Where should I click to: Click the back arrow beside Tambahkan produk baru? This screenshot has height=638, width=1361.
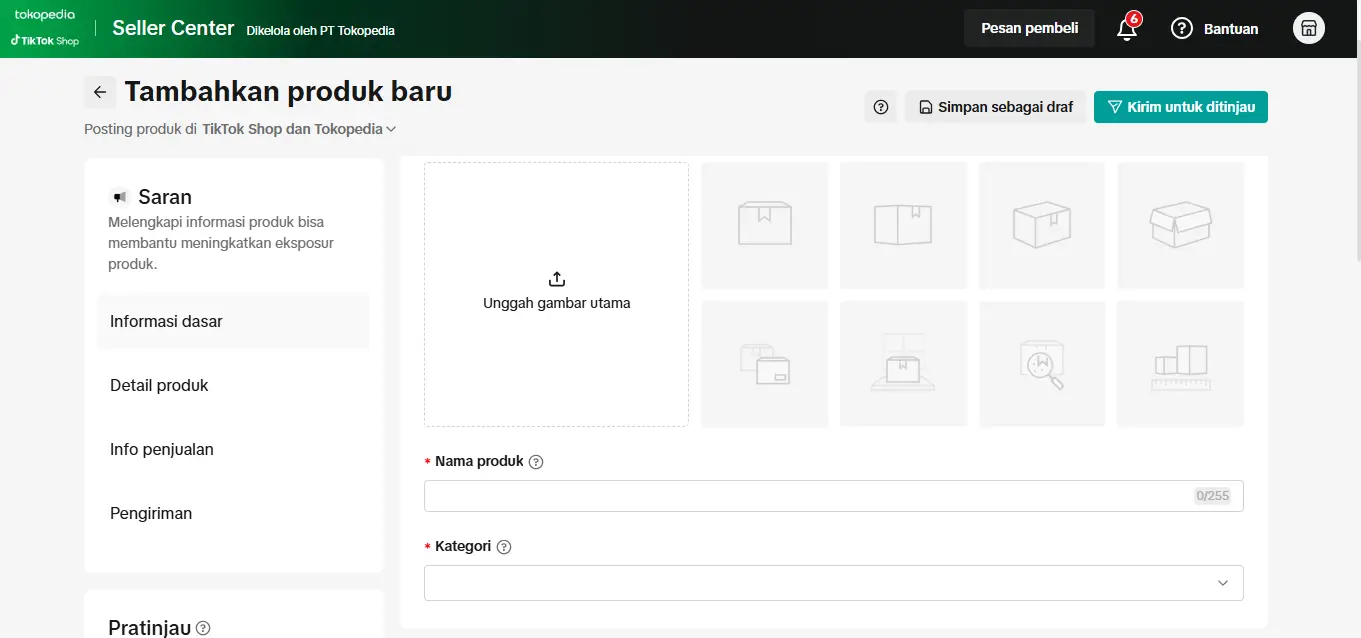pos(100,92)
